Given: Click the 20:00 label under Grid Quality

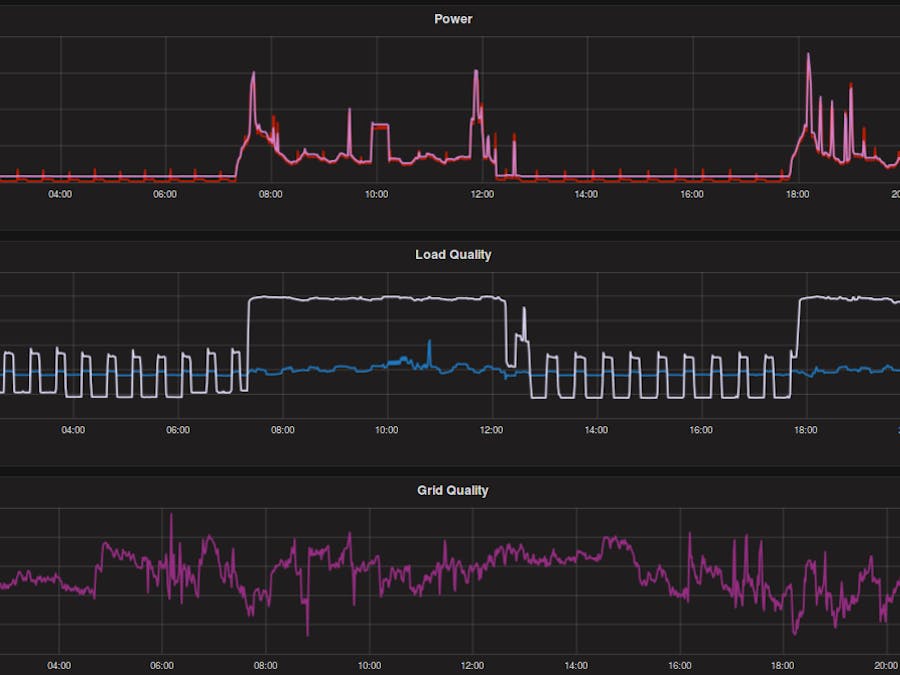Looking at the screenshot, I should pos(888,664).
